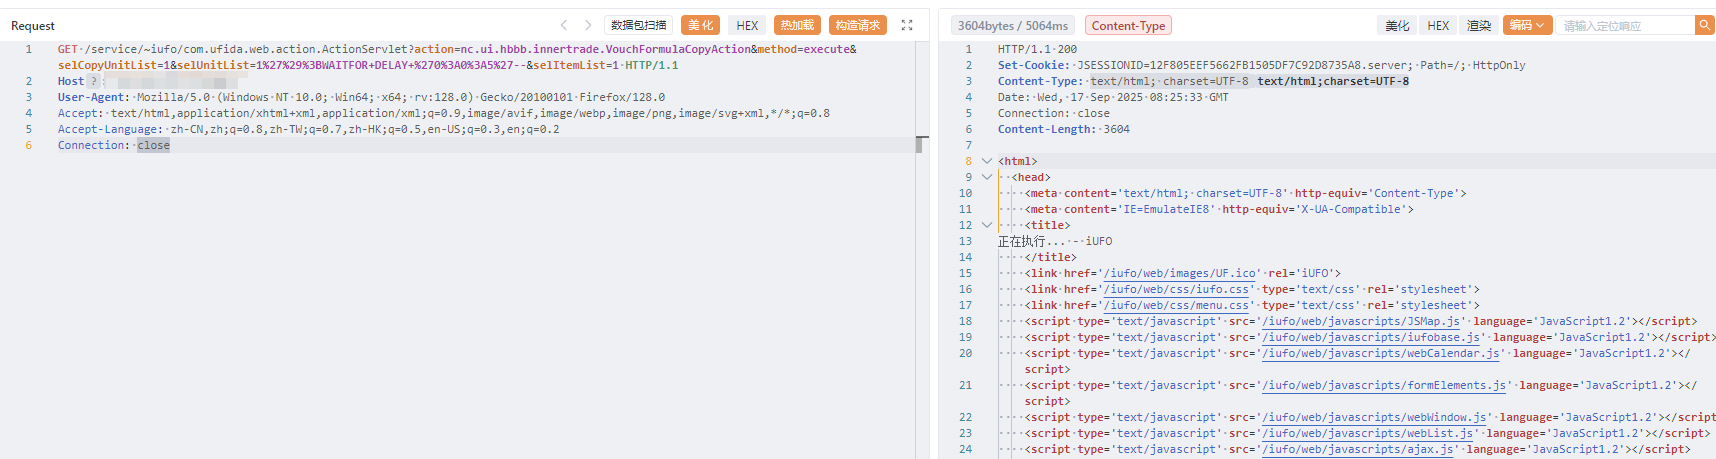Click the Accept-Language header name
The width and height of the screenshot is (1716, 459).
coord(108,129)
